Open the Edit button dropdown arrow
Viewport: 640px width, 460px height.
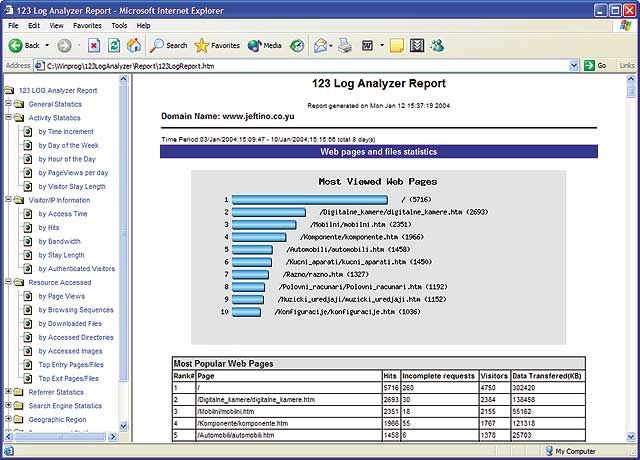[x=382, y=46]
